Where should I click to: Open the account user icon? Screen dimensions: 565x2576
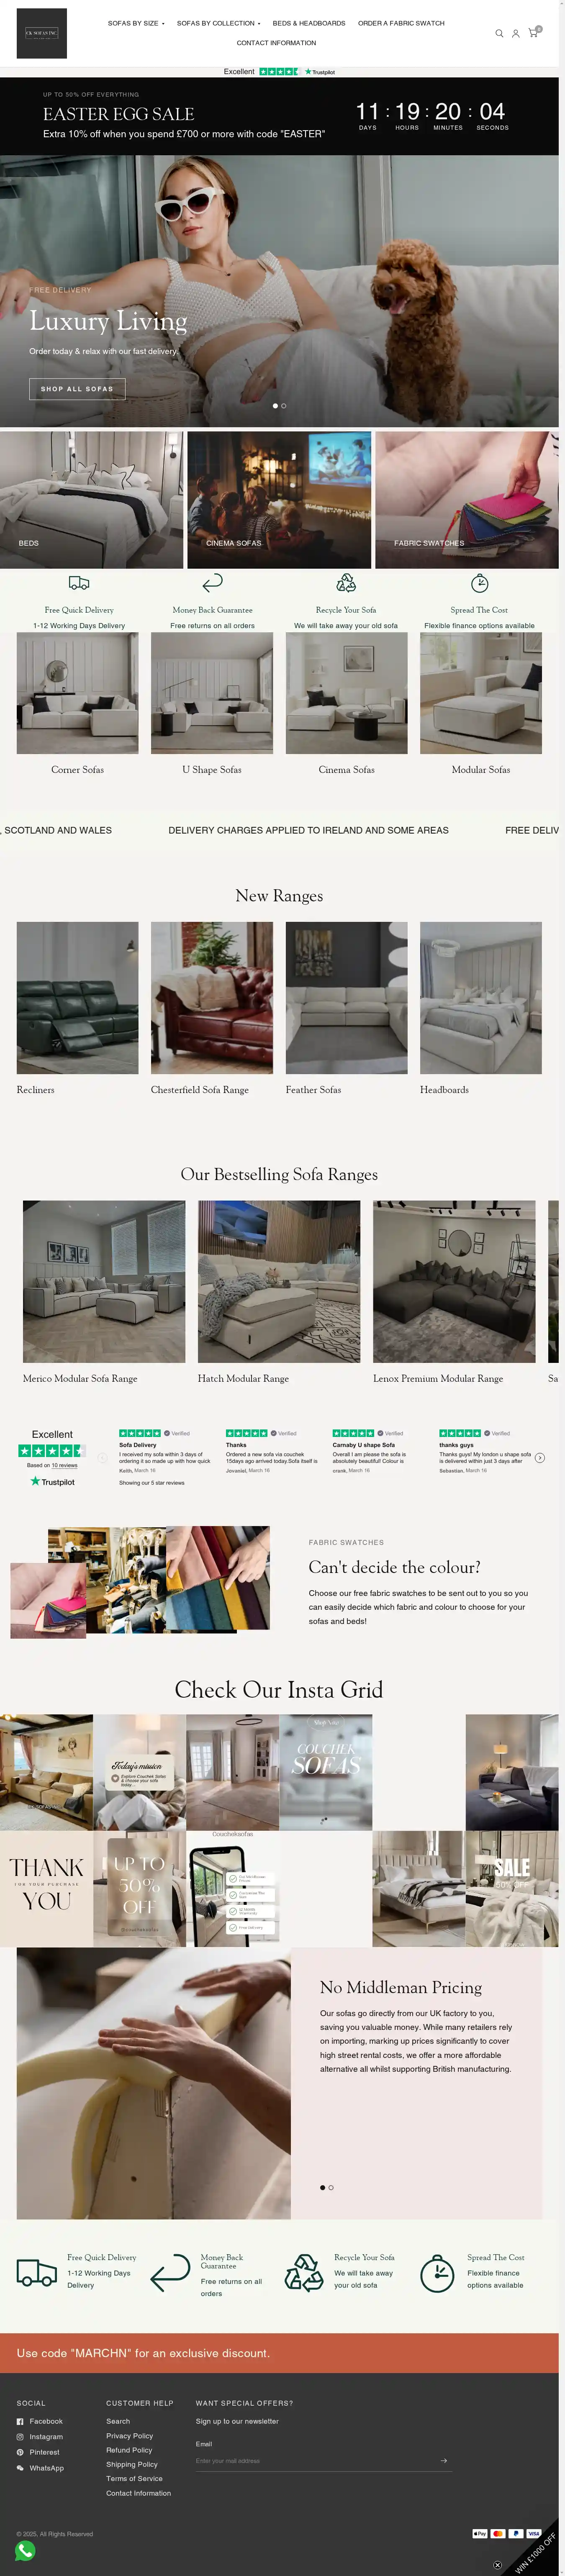coord(516,33)
